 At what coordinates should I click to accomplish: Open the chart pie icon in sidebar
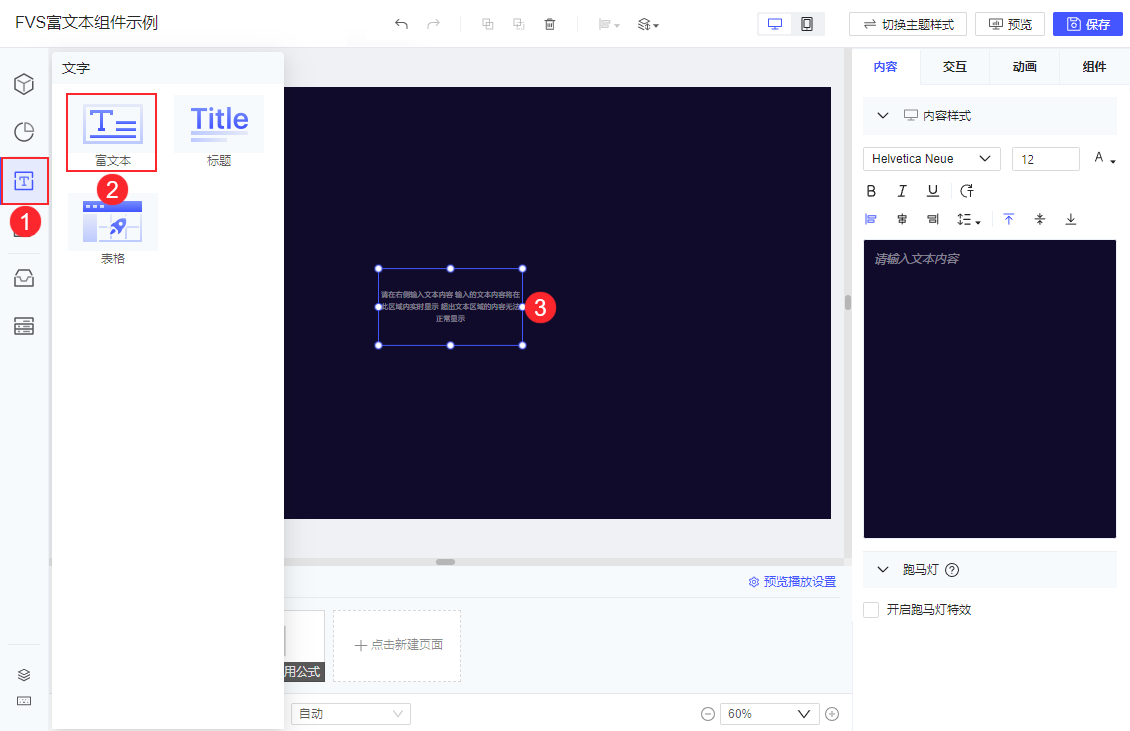pyautogui.click(x=24, y=132)
